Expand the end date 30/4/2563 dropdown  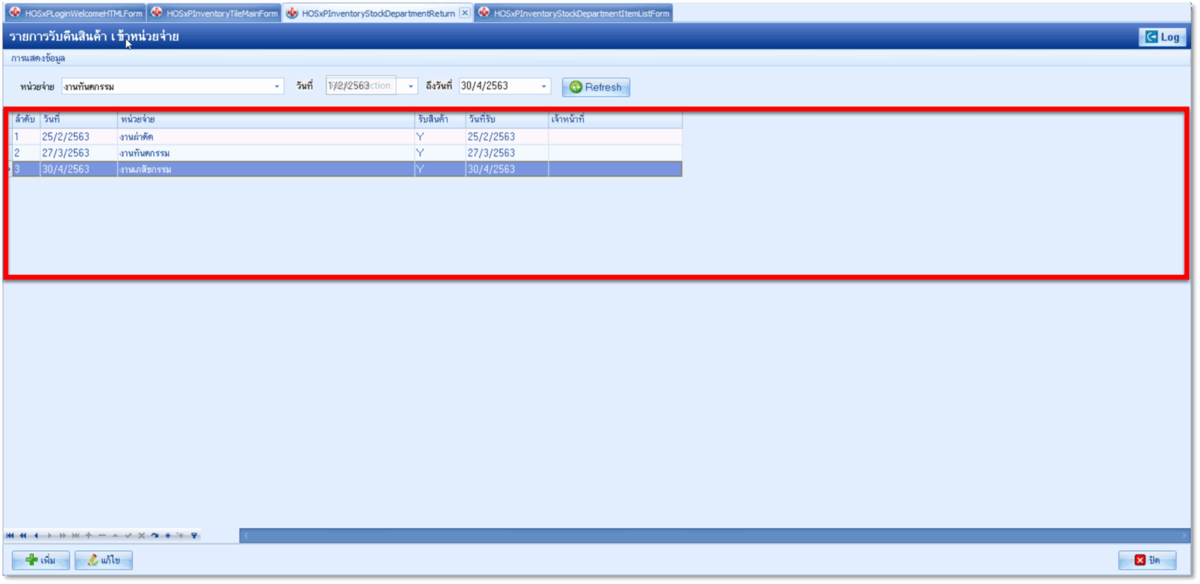pyautogui.click(x=544, y=87)
